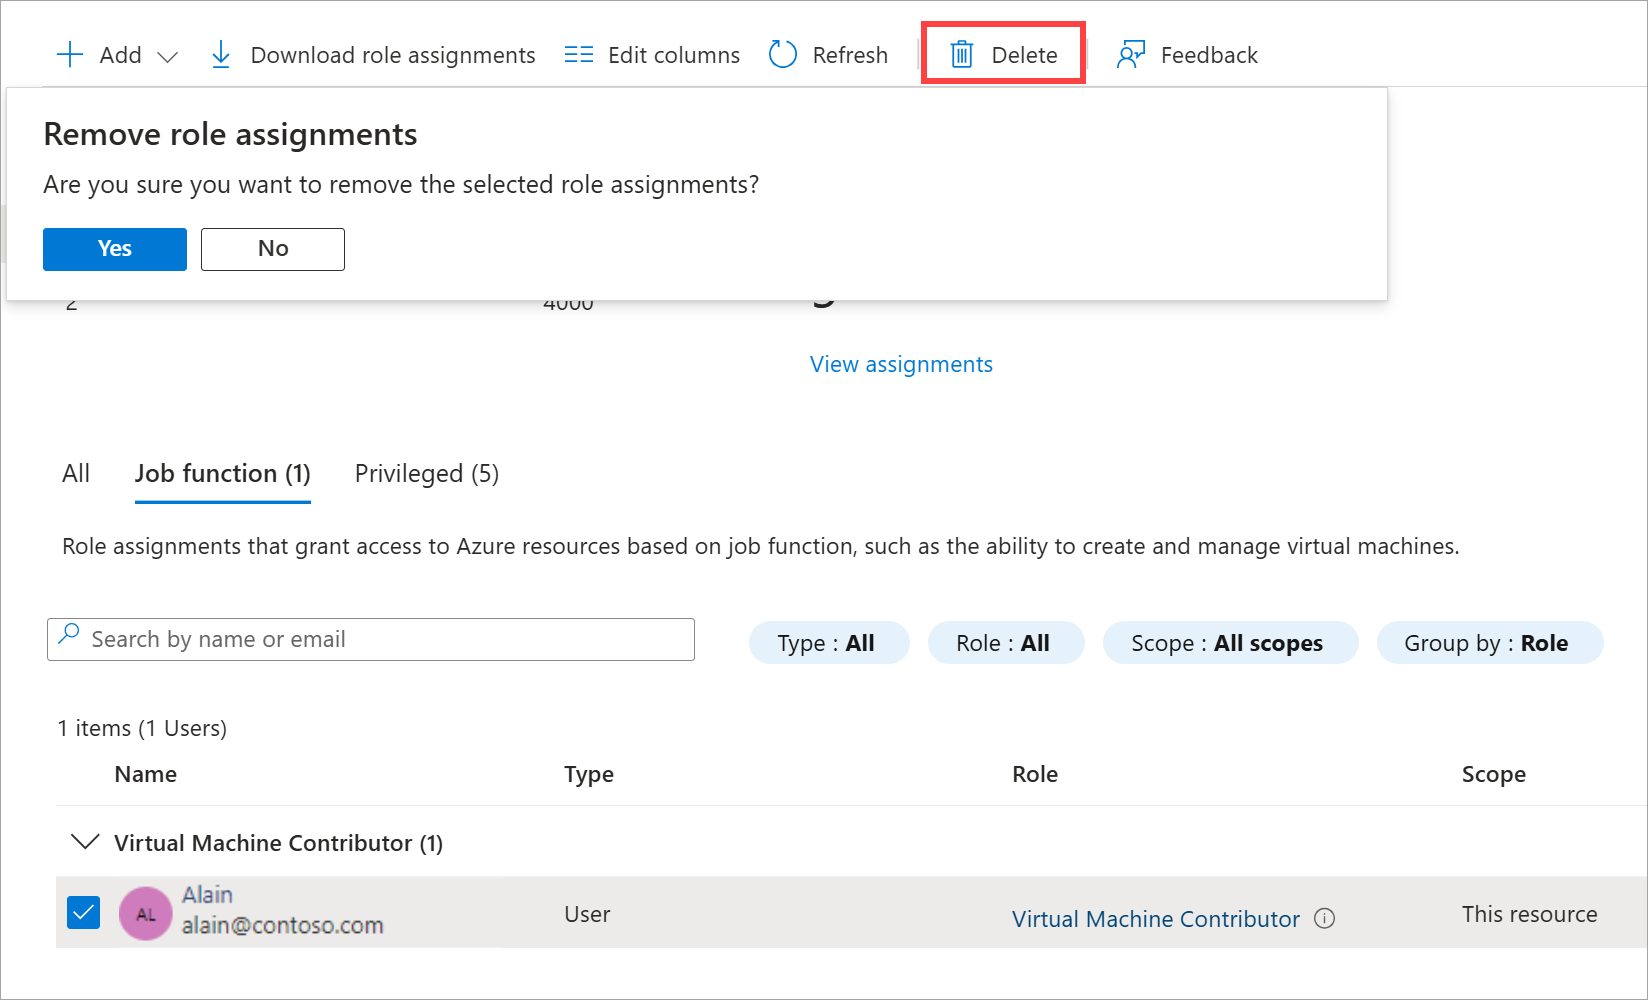Click the trash can Delete icon
Screen dimensions: 1648x1000
tap(962, 54)
